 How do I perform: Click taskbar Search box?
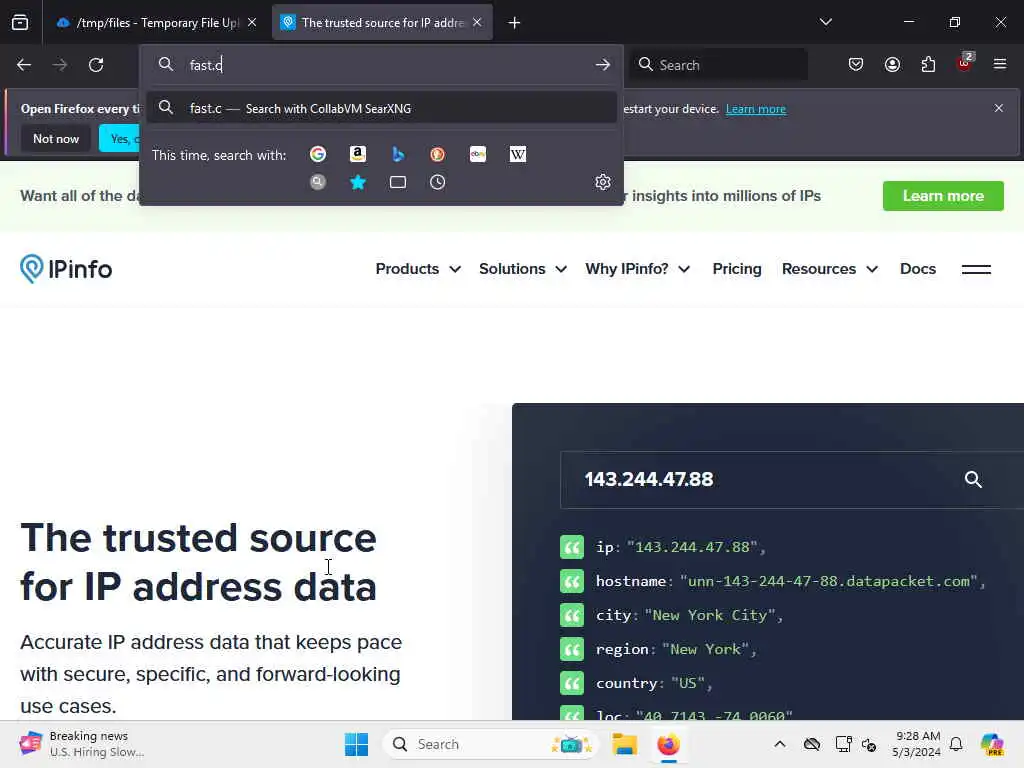click(x=490, y=744)
